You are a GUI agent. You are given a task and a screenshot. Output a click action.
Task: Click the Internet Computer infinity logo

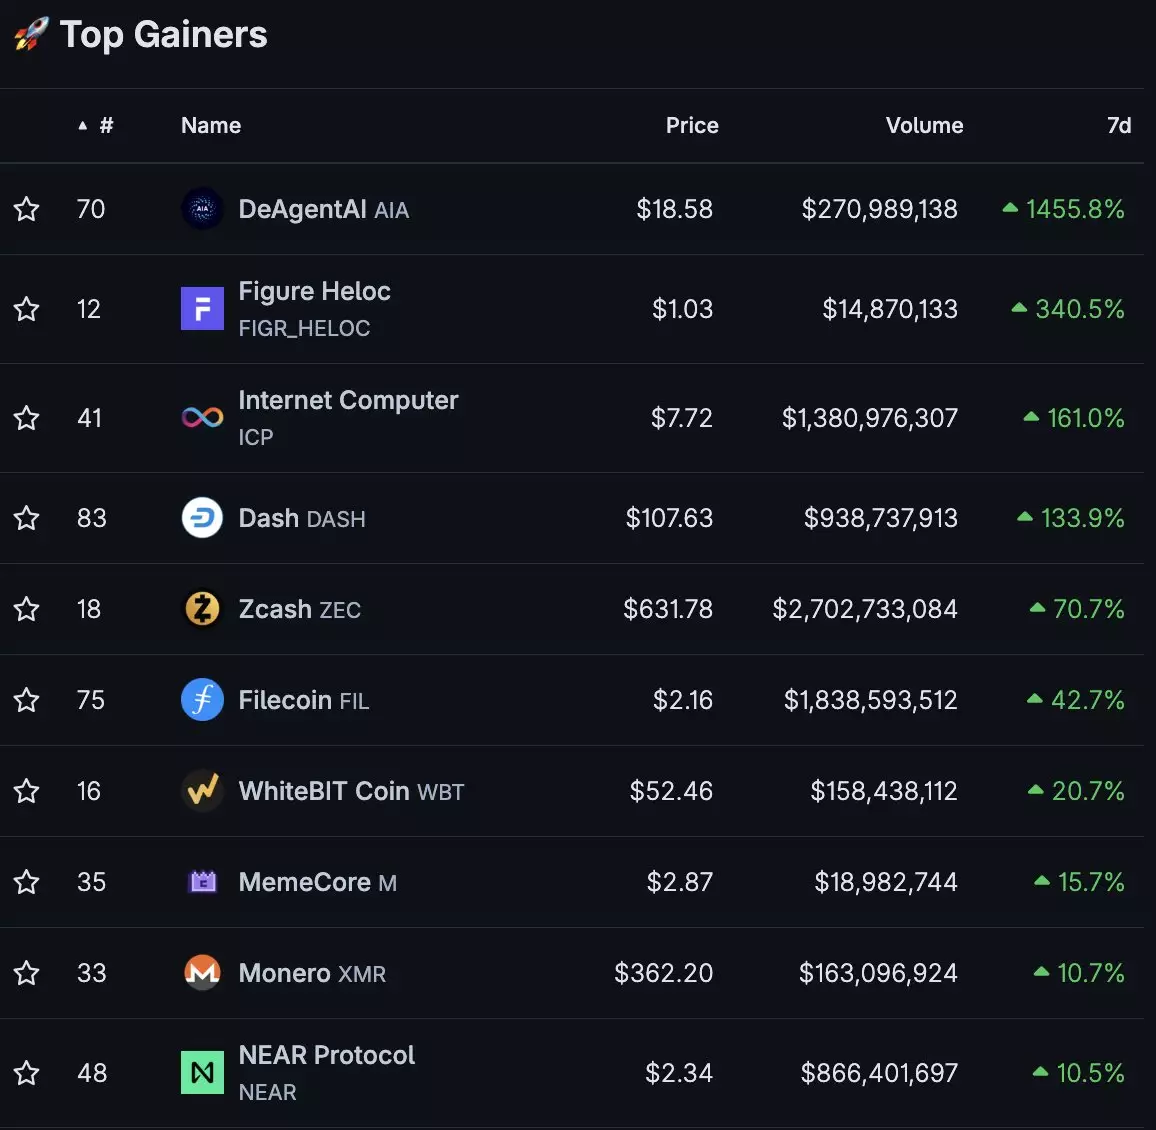pyautogui.click(x=202, y=418)
